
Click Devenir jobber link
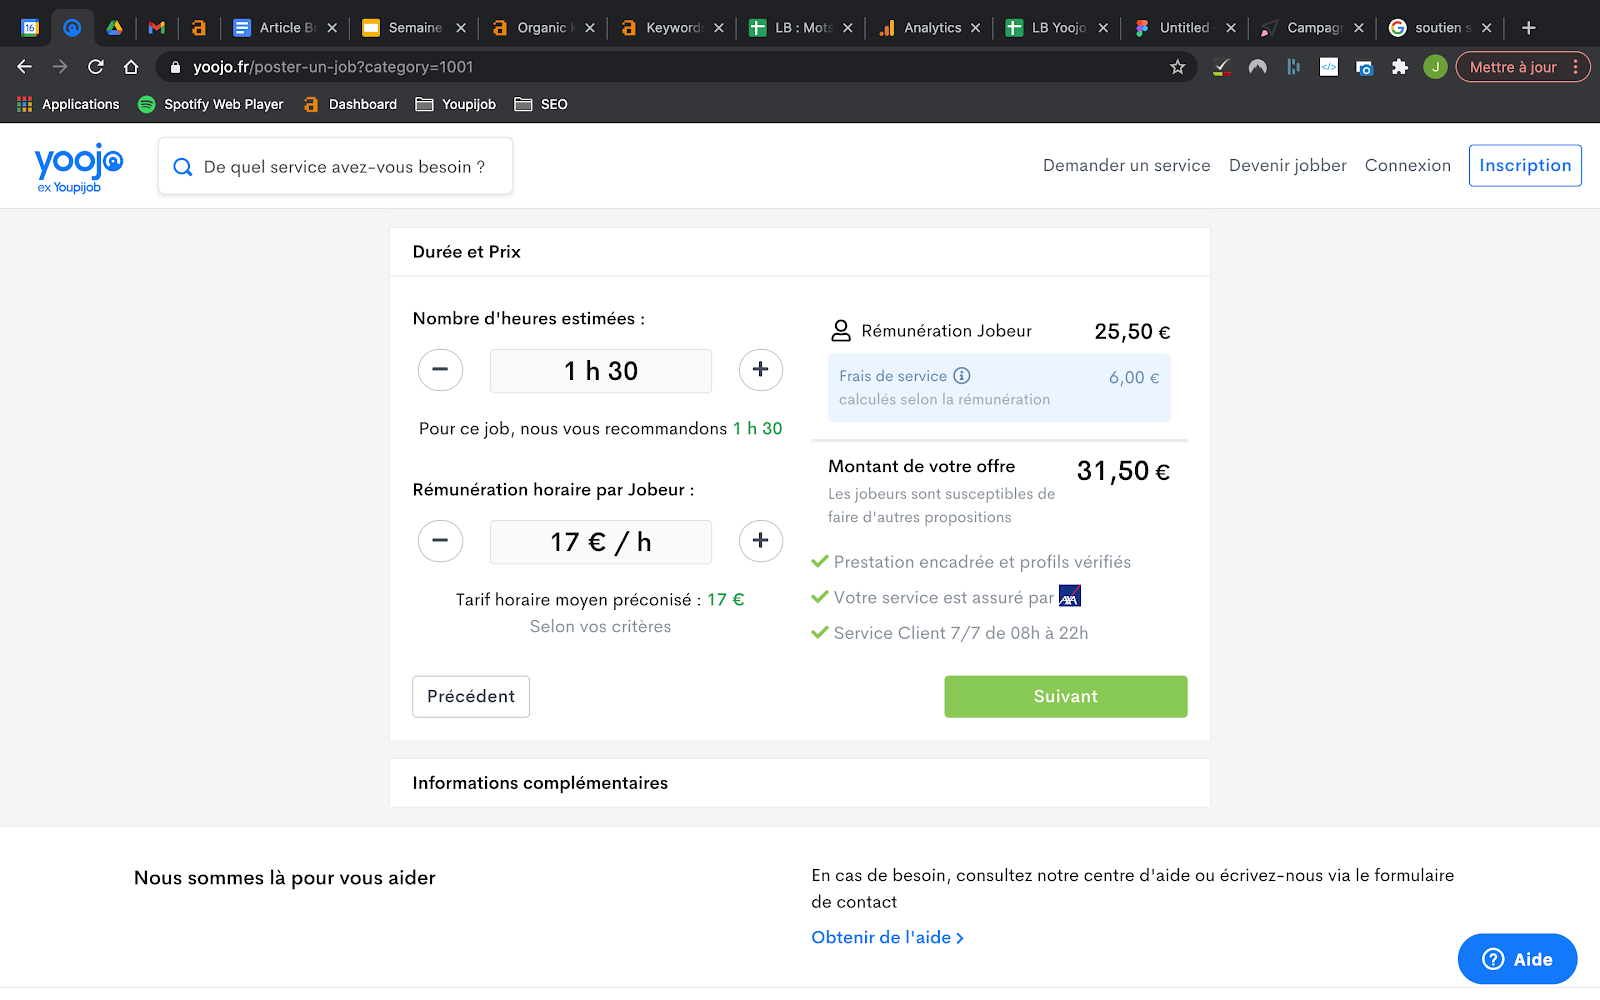(1288, 165)
